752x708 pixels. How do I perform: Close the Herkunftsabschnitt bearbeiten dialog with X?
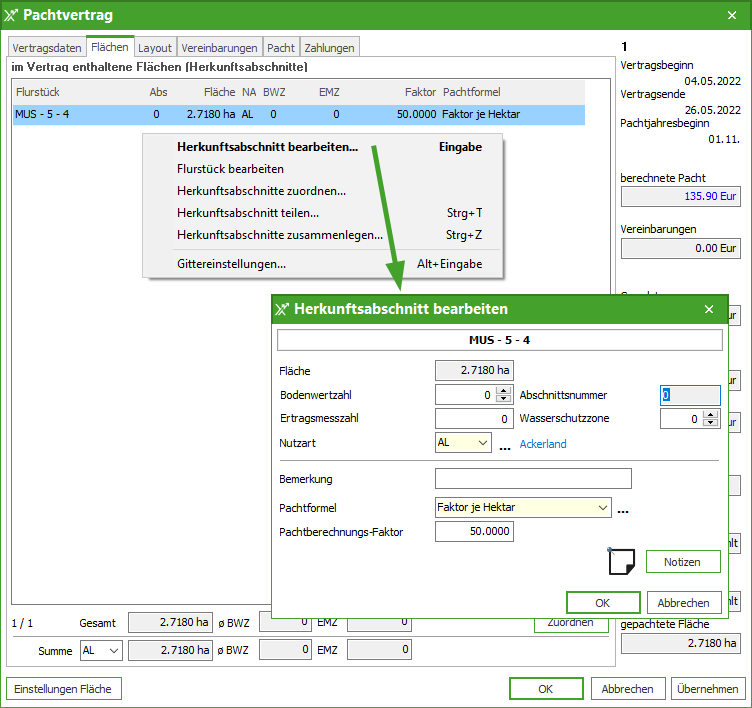709,310
